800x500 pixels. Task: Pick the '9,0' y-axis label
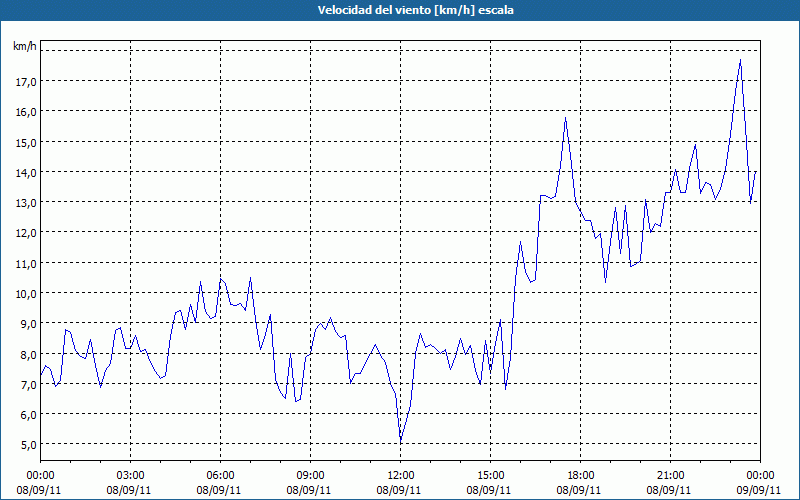click(x=28, y=323)
